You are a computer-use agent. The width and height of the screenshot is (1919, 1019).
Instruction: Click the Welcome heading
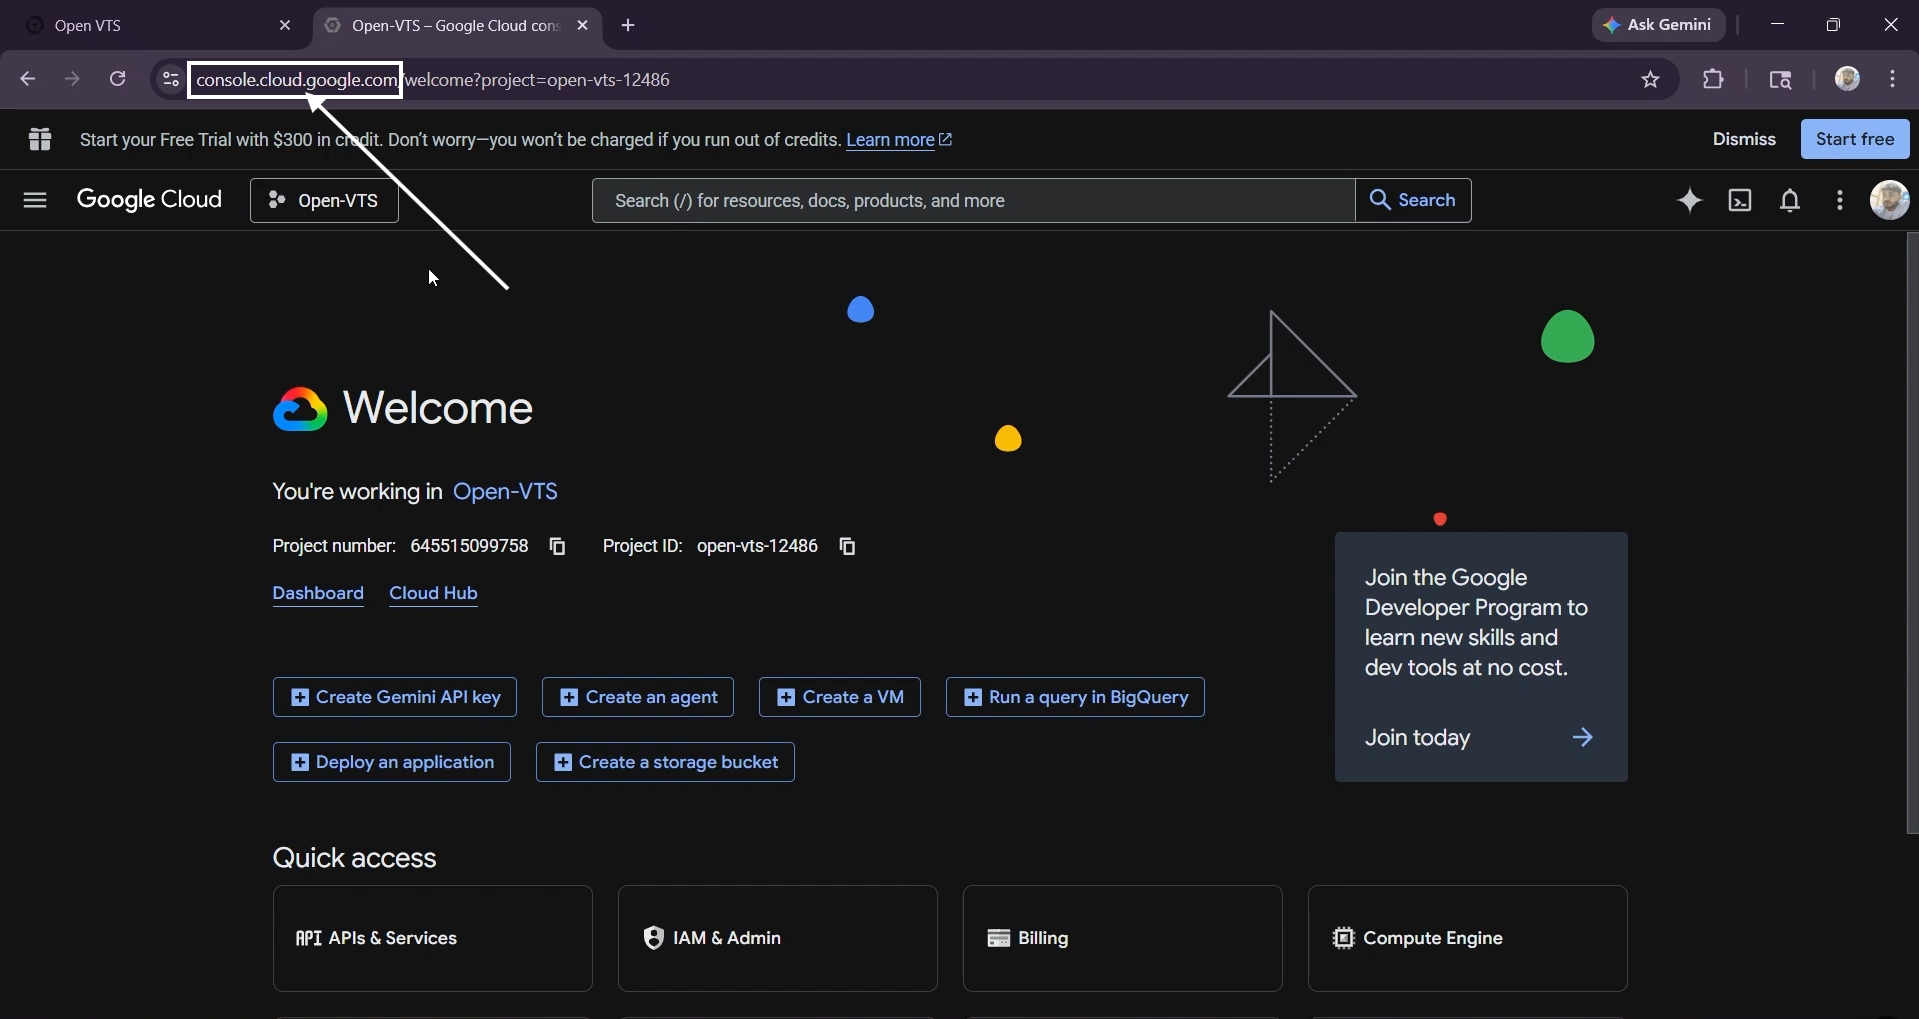tap(438, 408)
